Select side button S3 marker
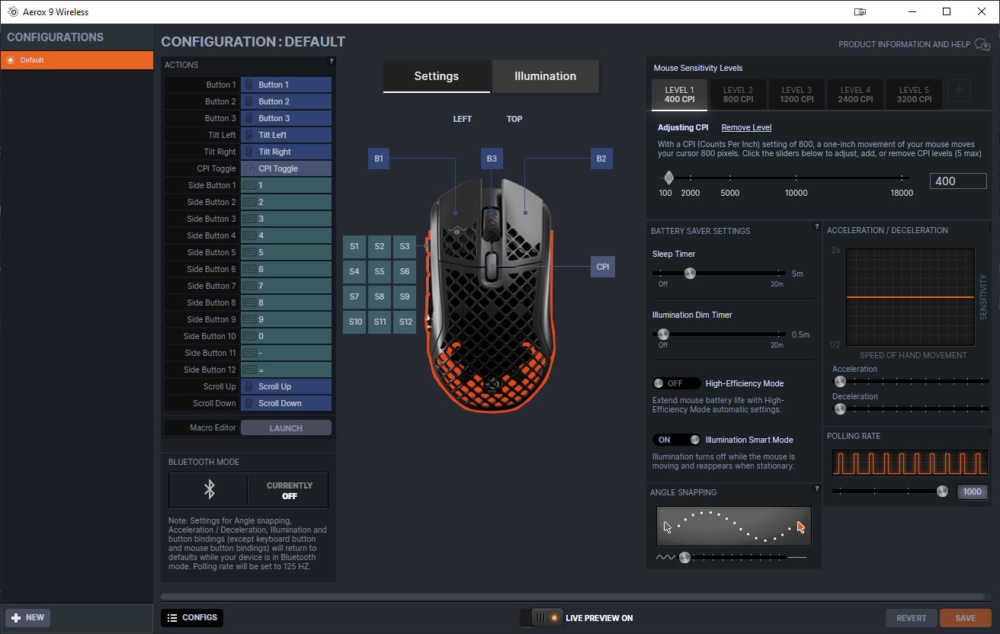This screenshot has width=1000, height=634. point(404,246)
